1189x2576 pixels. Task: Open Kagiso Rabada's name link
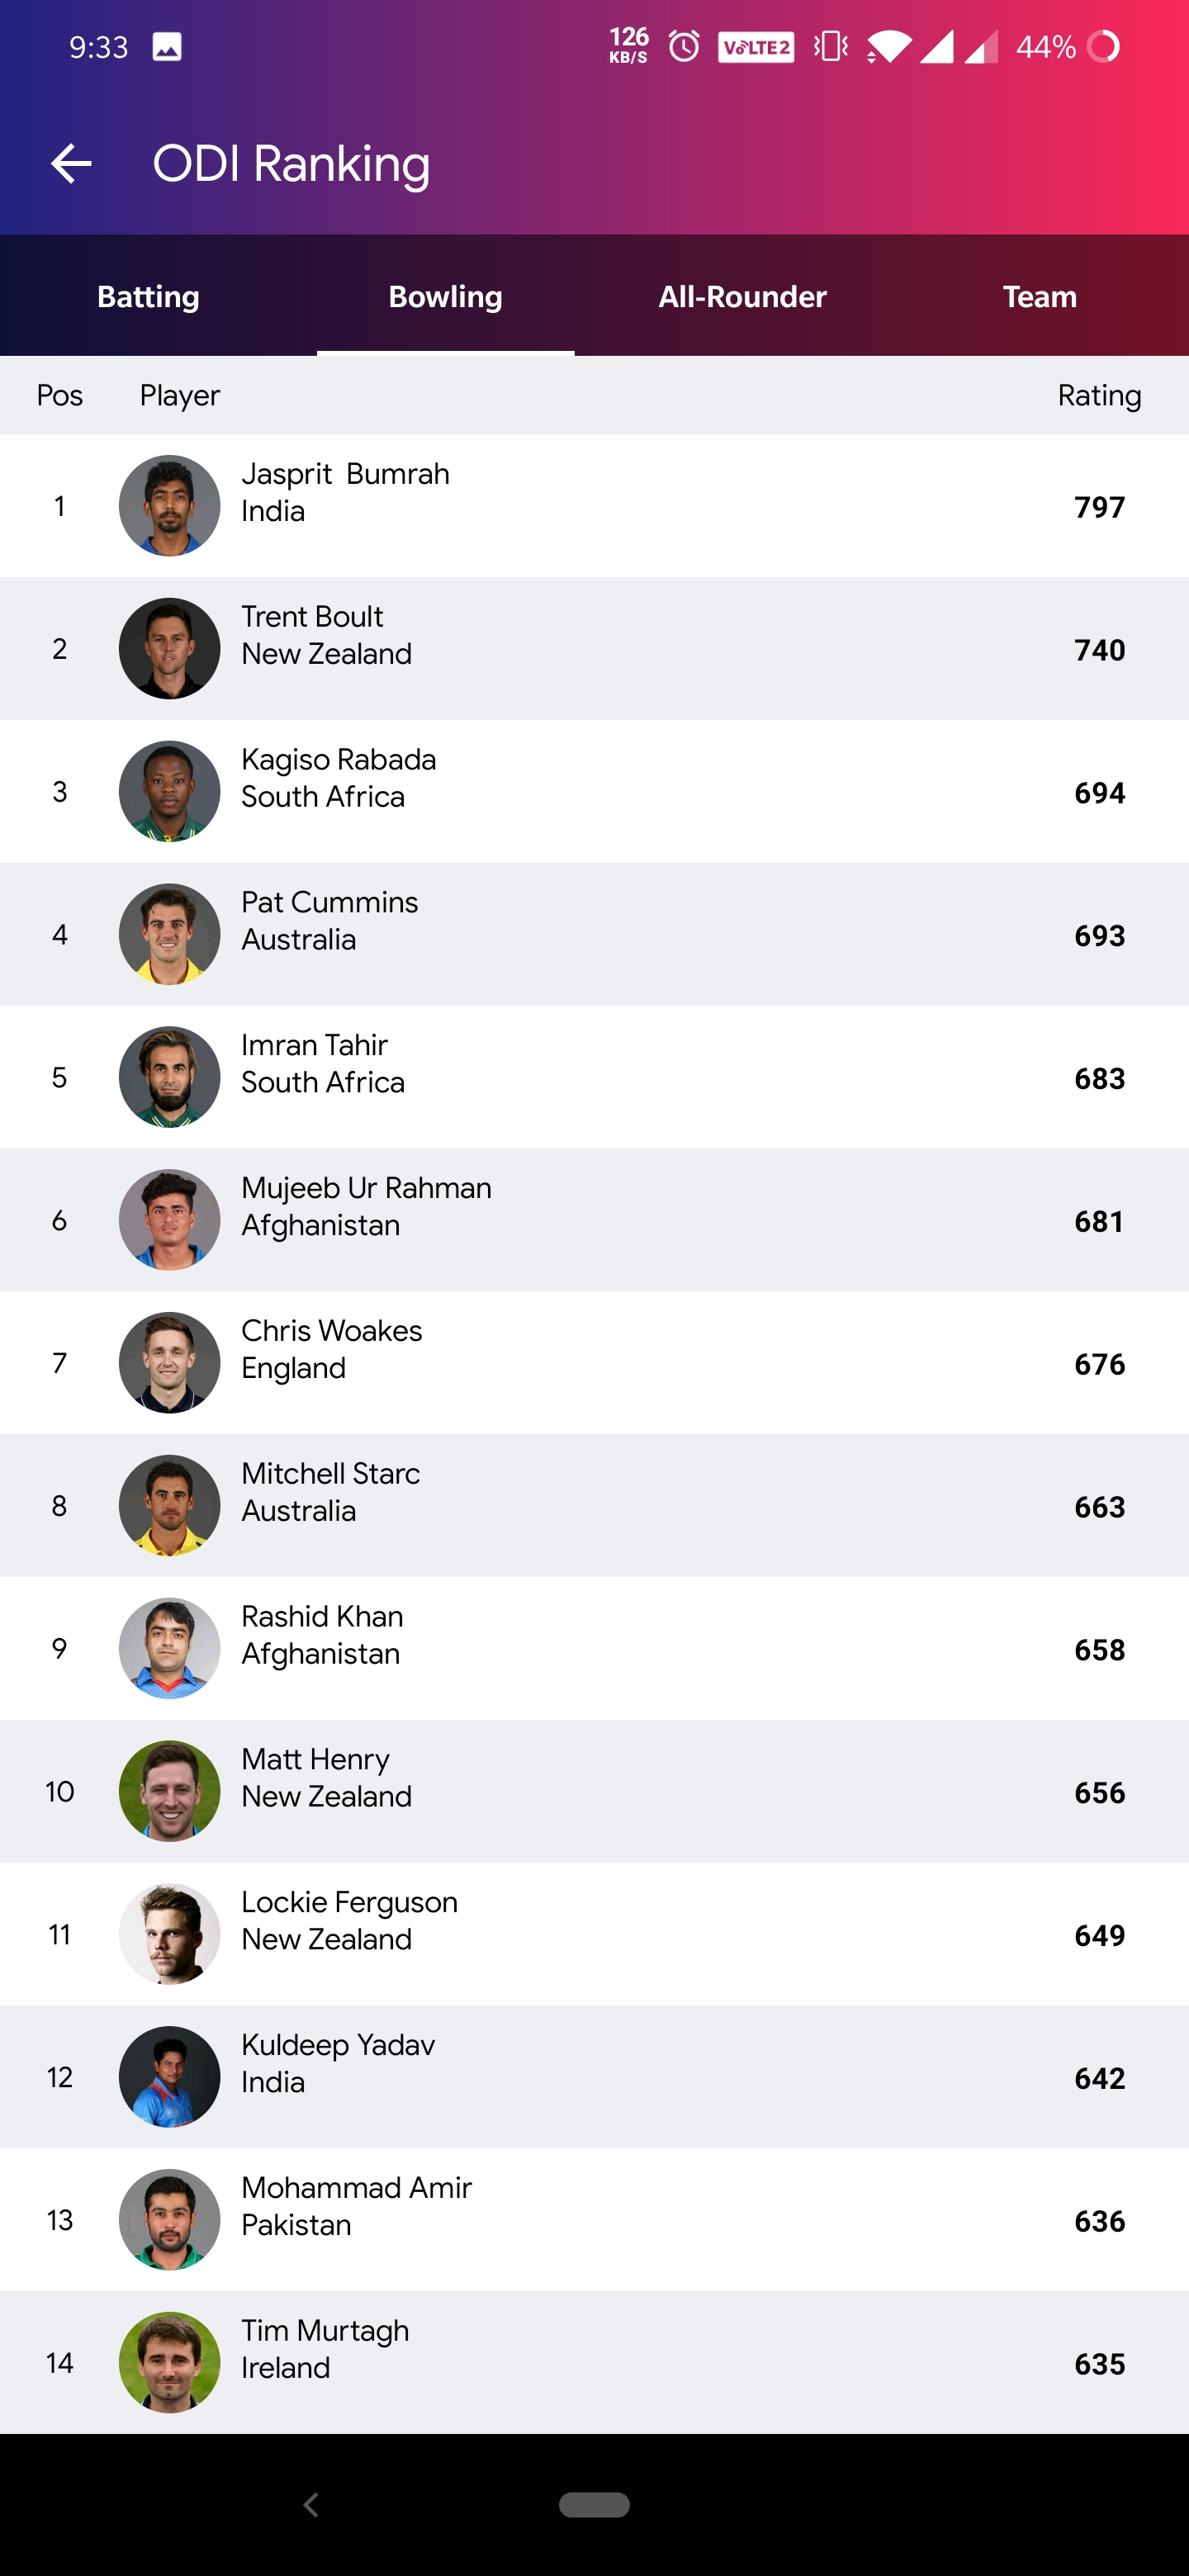coord(338,760)
